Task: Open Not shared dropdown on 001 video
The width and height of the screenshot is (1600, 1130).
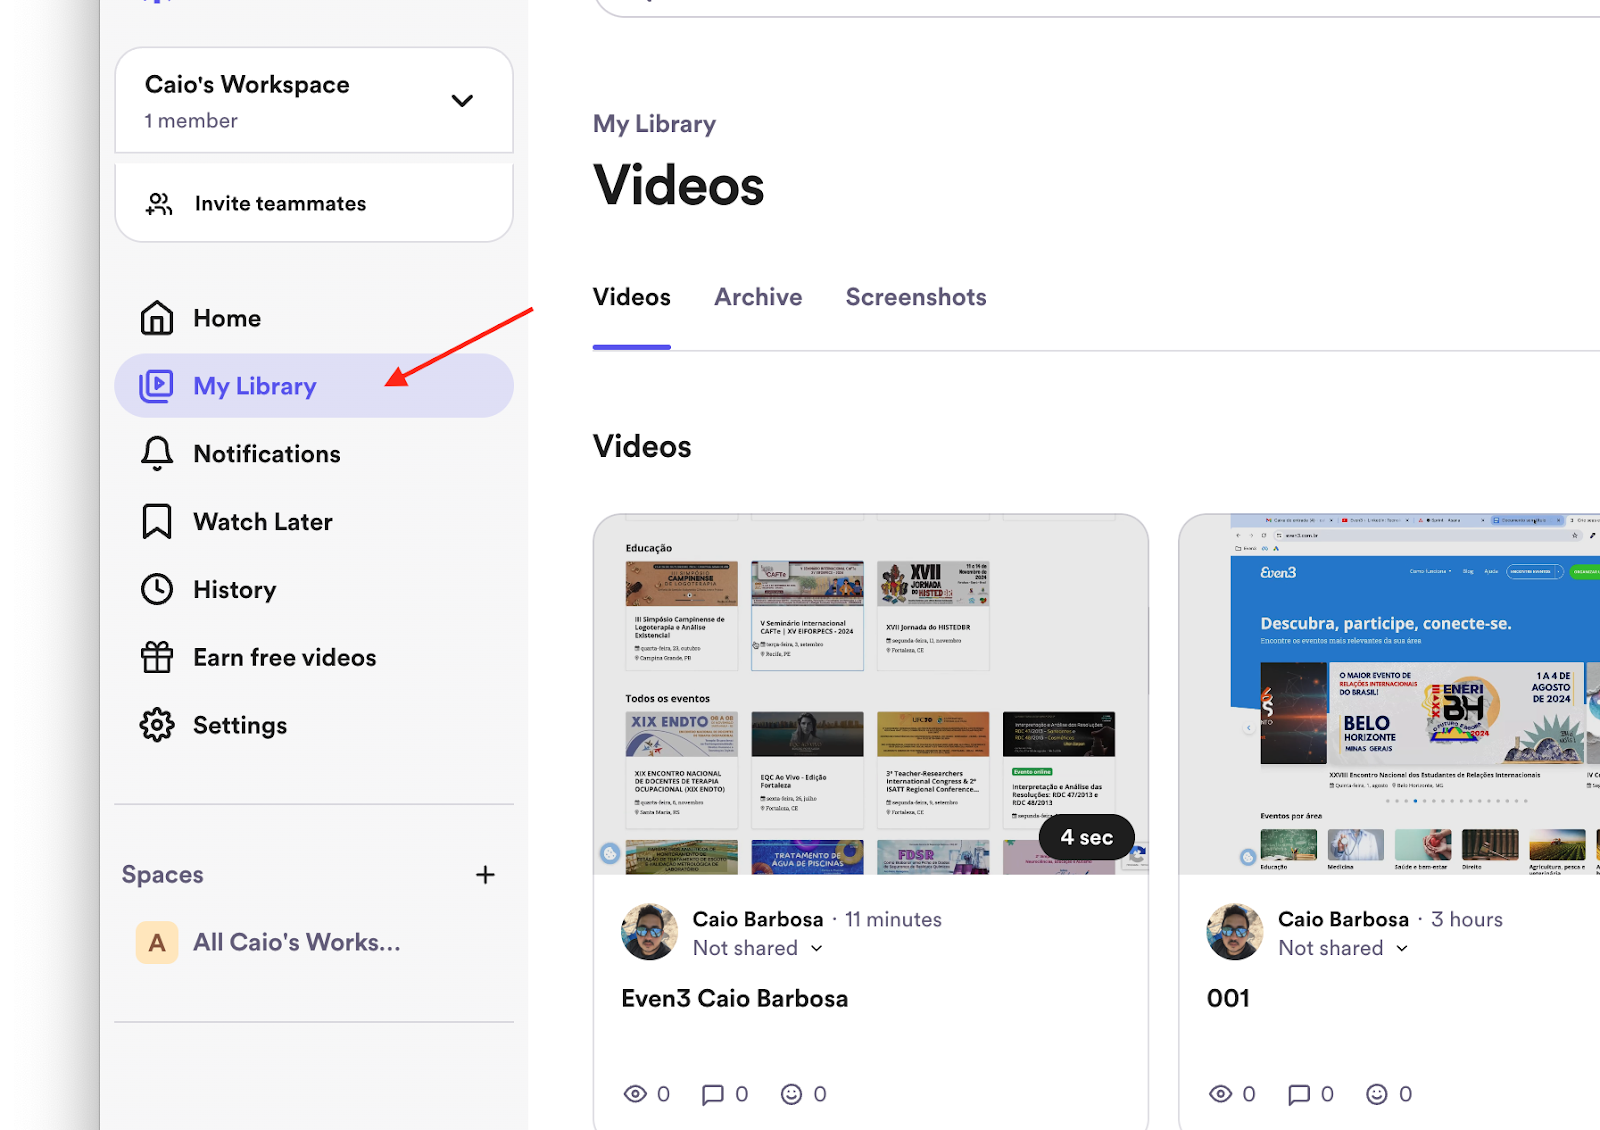Action: click(1343, 948)
